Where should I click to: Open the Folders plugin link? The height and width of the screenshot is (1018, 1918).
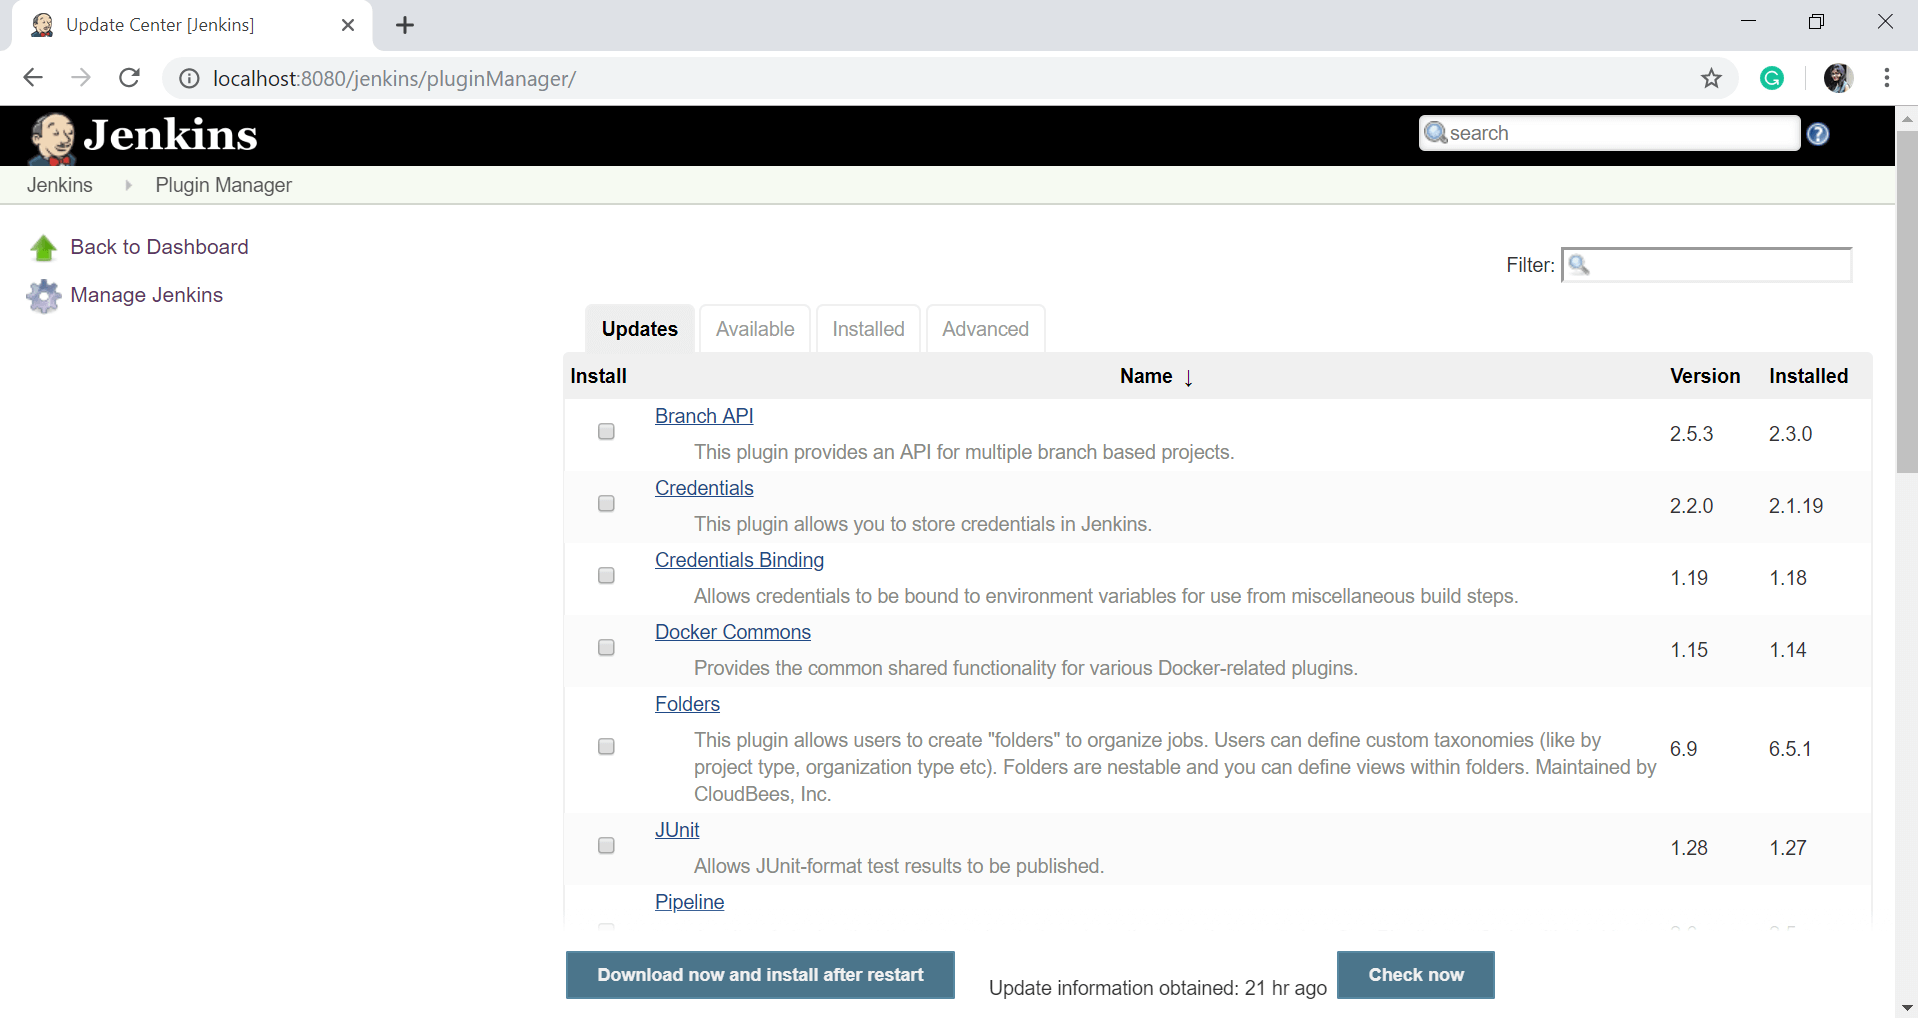[x=687, y=704]
